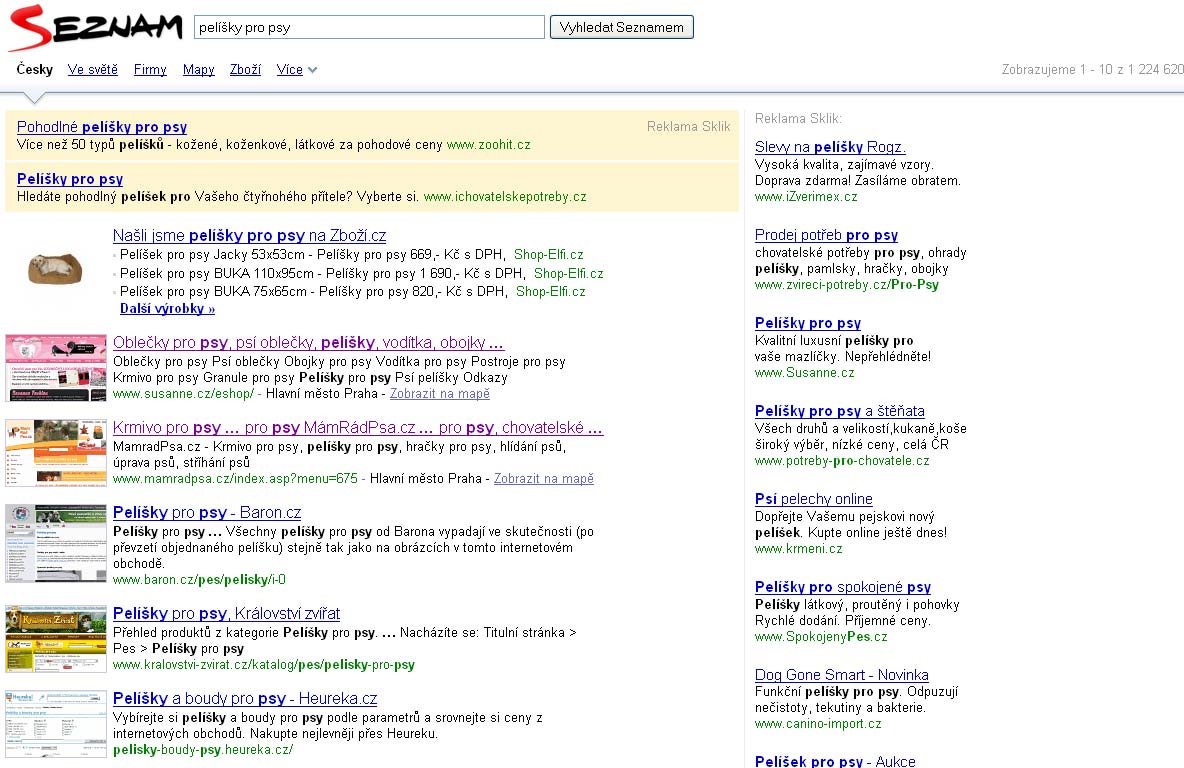Open the 'Zboží' tab

click(245, 69)
